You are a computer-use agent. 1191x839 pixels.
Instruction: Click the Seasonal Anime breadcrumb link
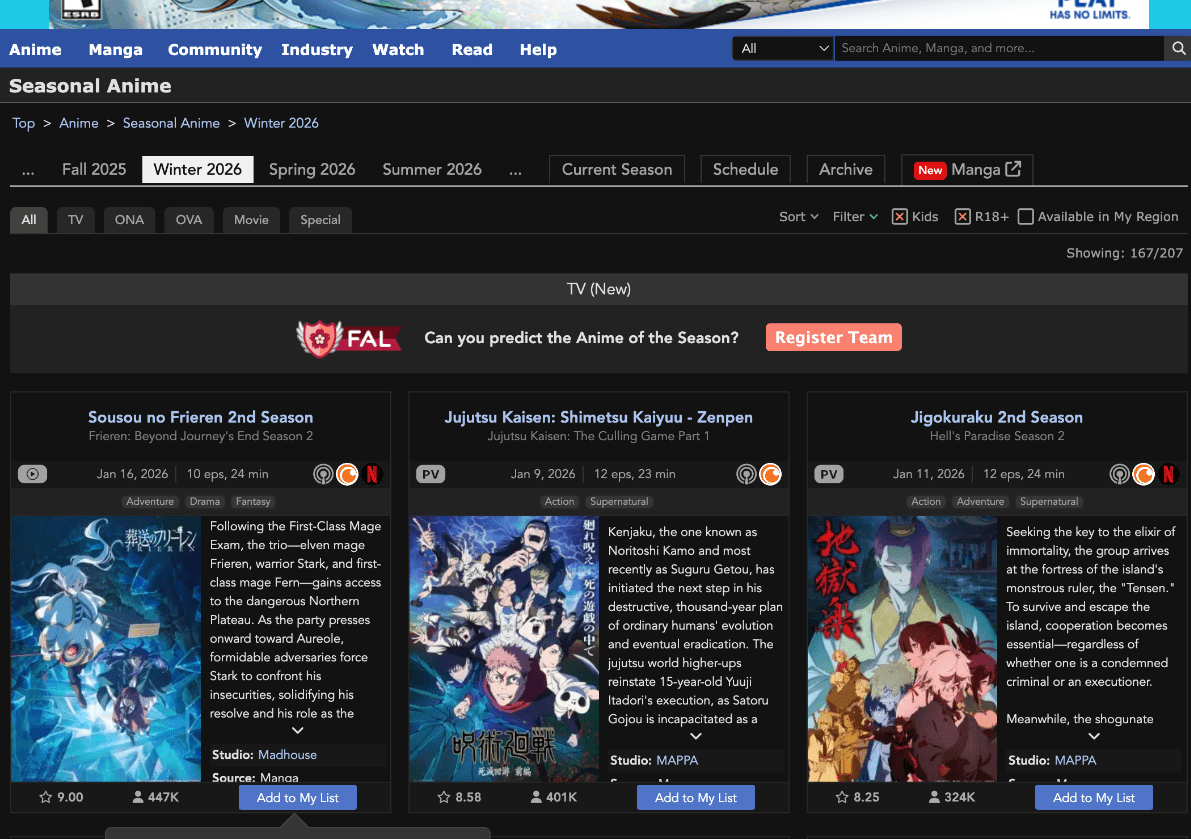click(171, 123)
